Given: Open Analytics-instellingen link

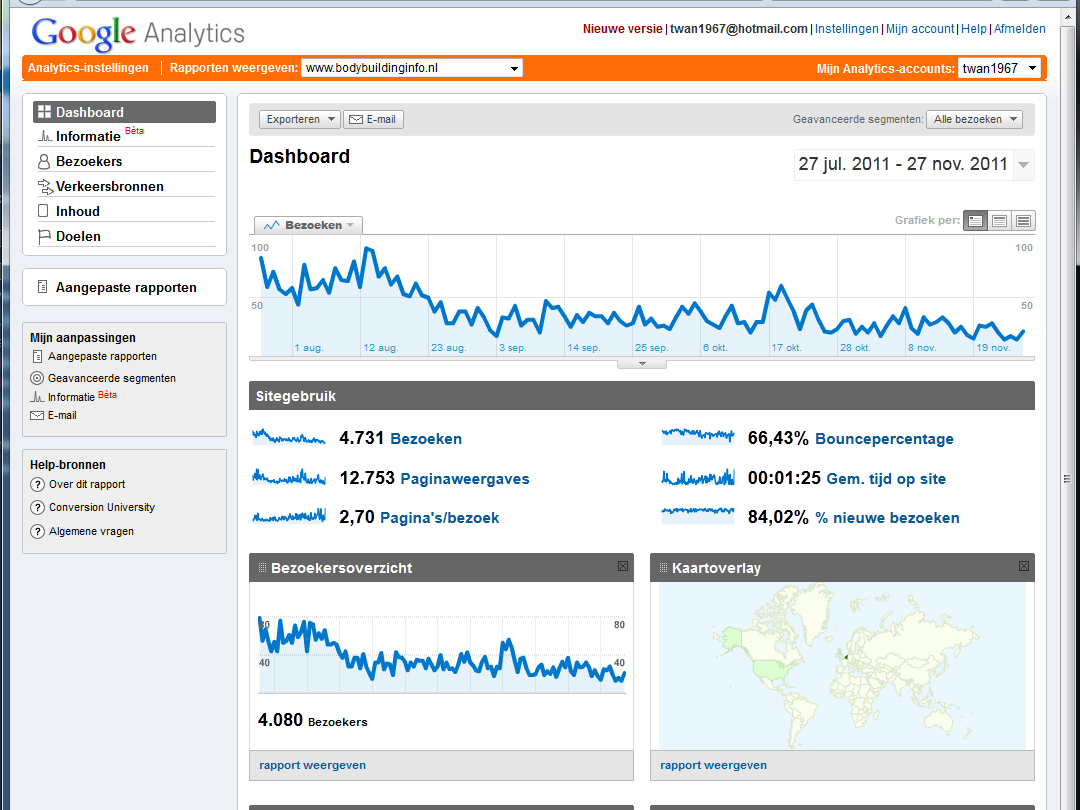Looking at the screenshot, I should pyautogui.click(x=88, y=68).
